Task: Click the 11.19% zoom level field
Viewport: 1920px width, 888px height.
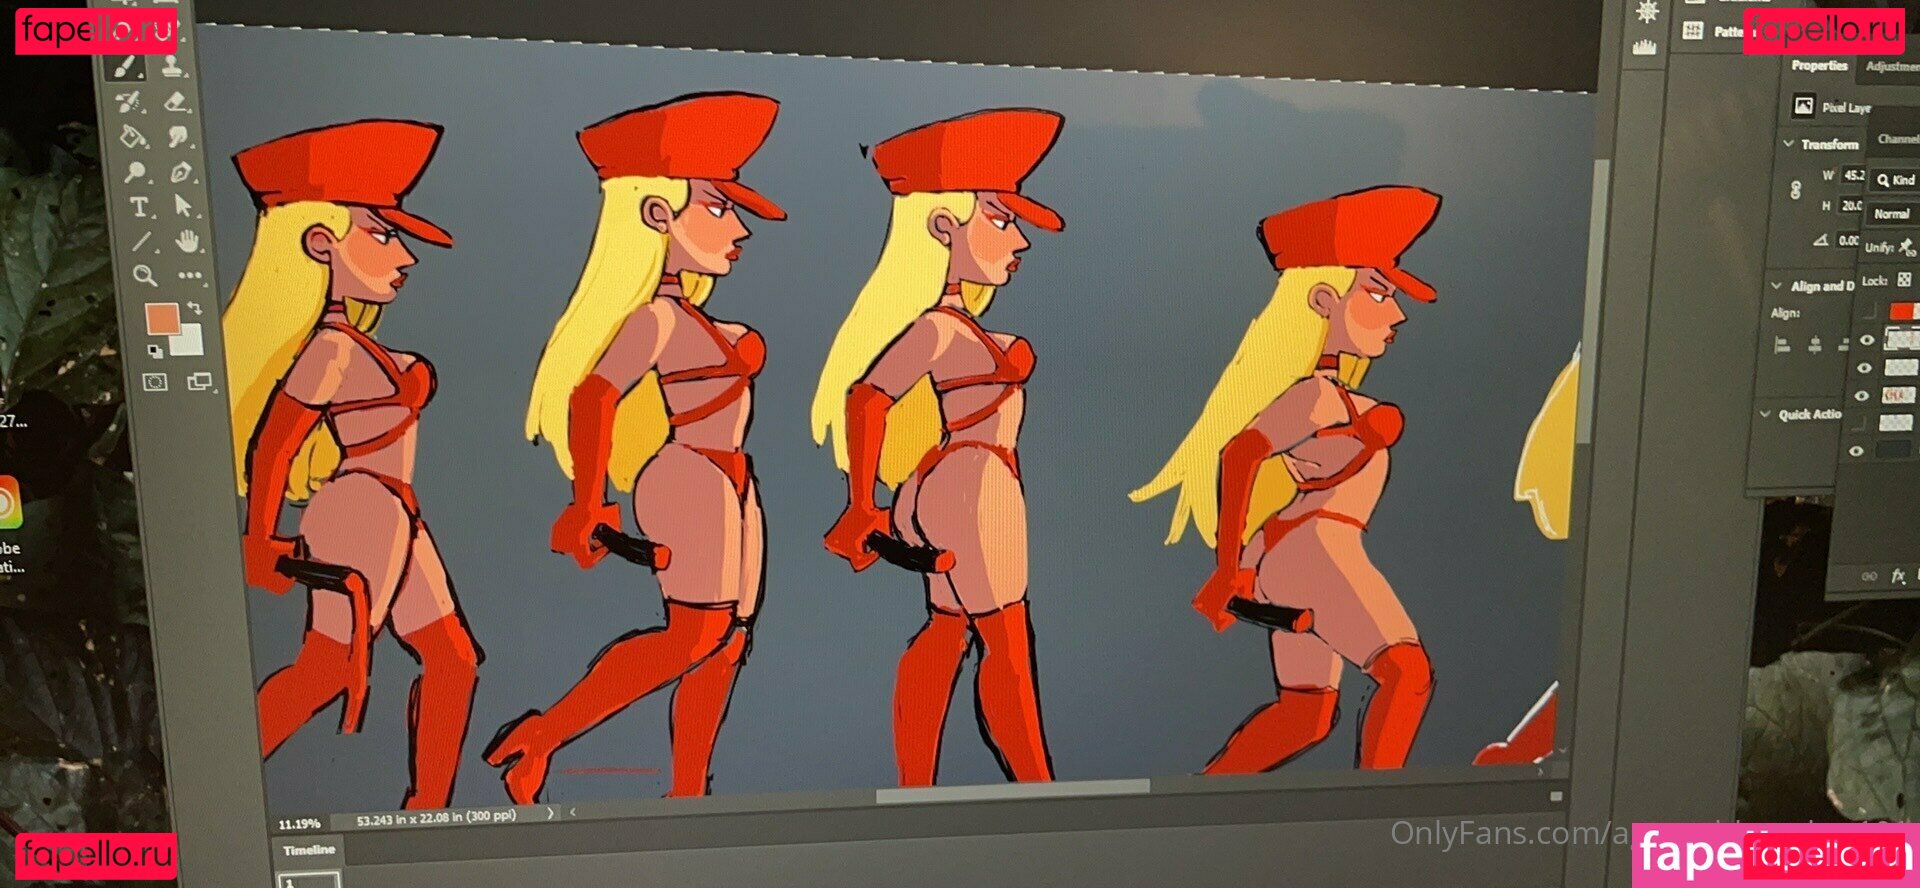Action: point(299,824)
